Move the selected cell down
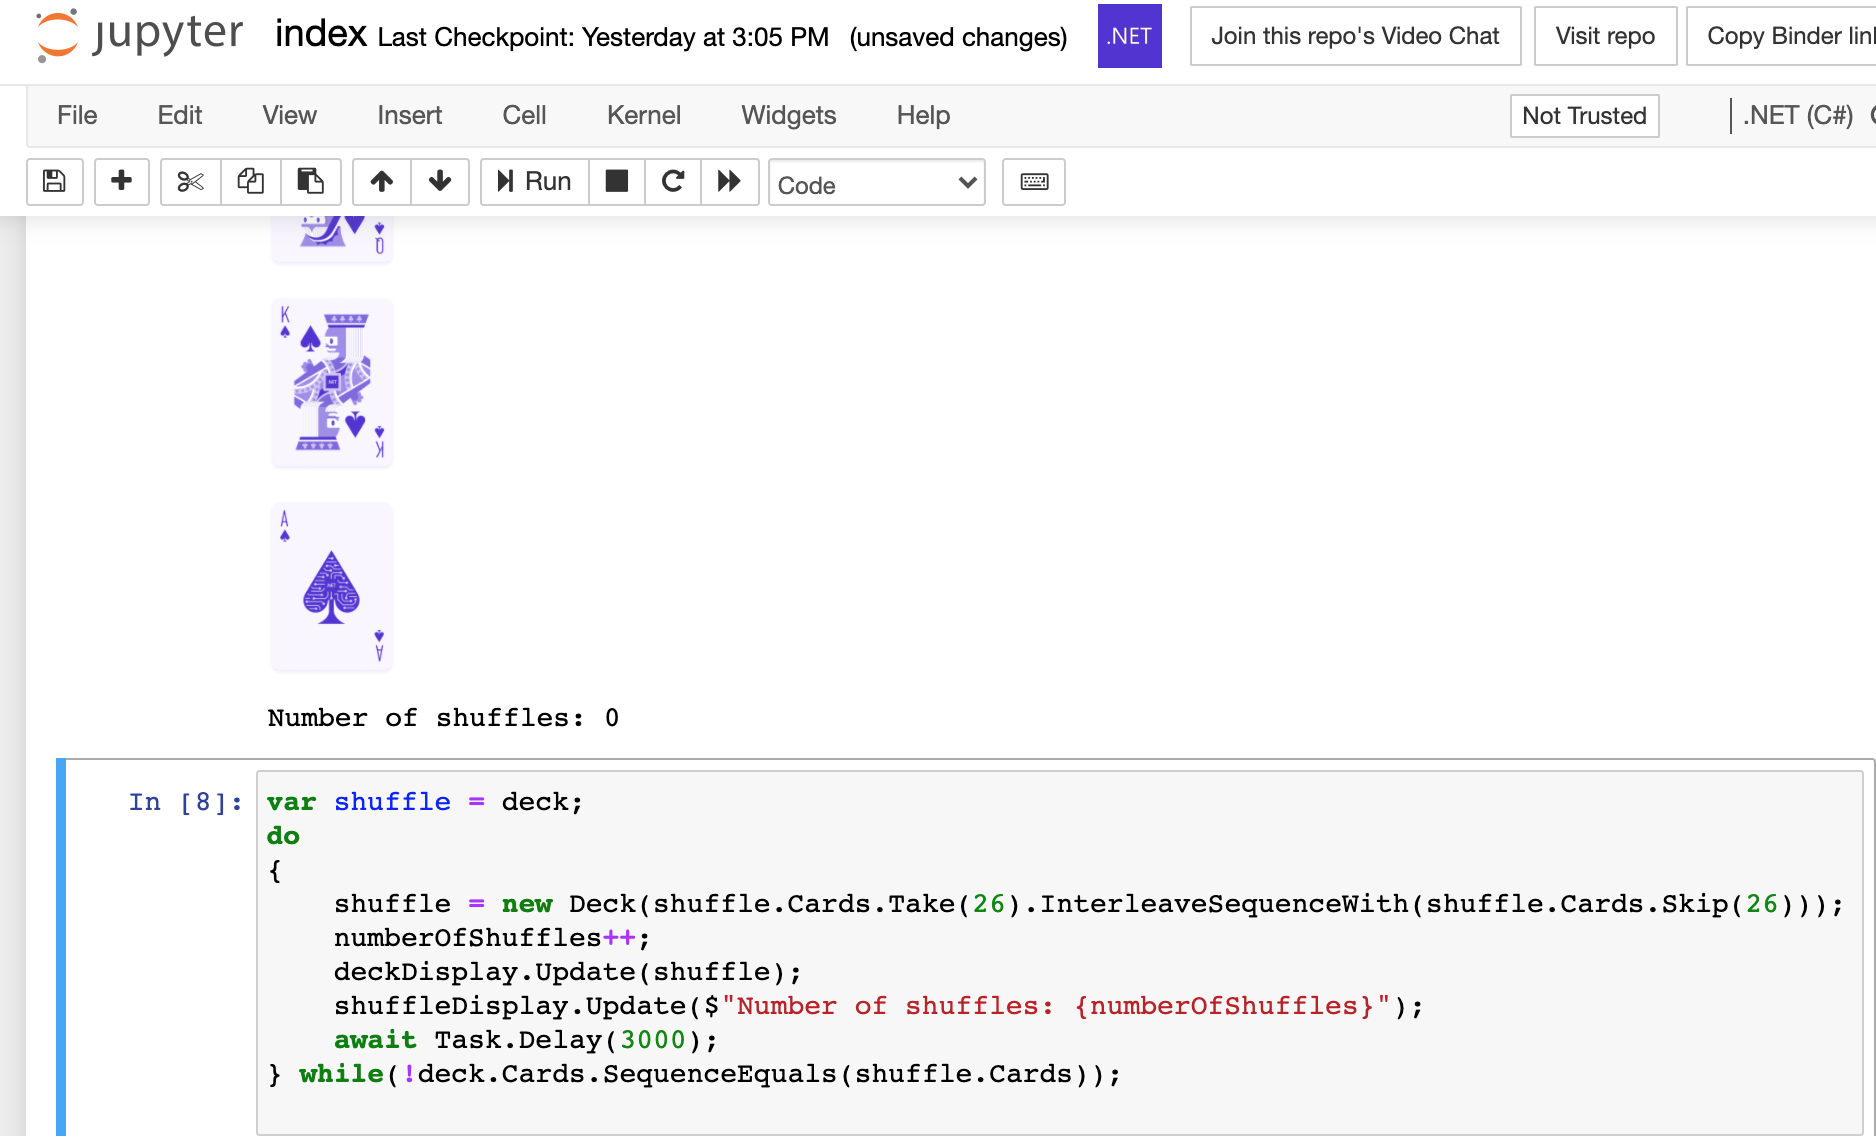Viewport: 1876px width, 1136px height. point(440,182)
